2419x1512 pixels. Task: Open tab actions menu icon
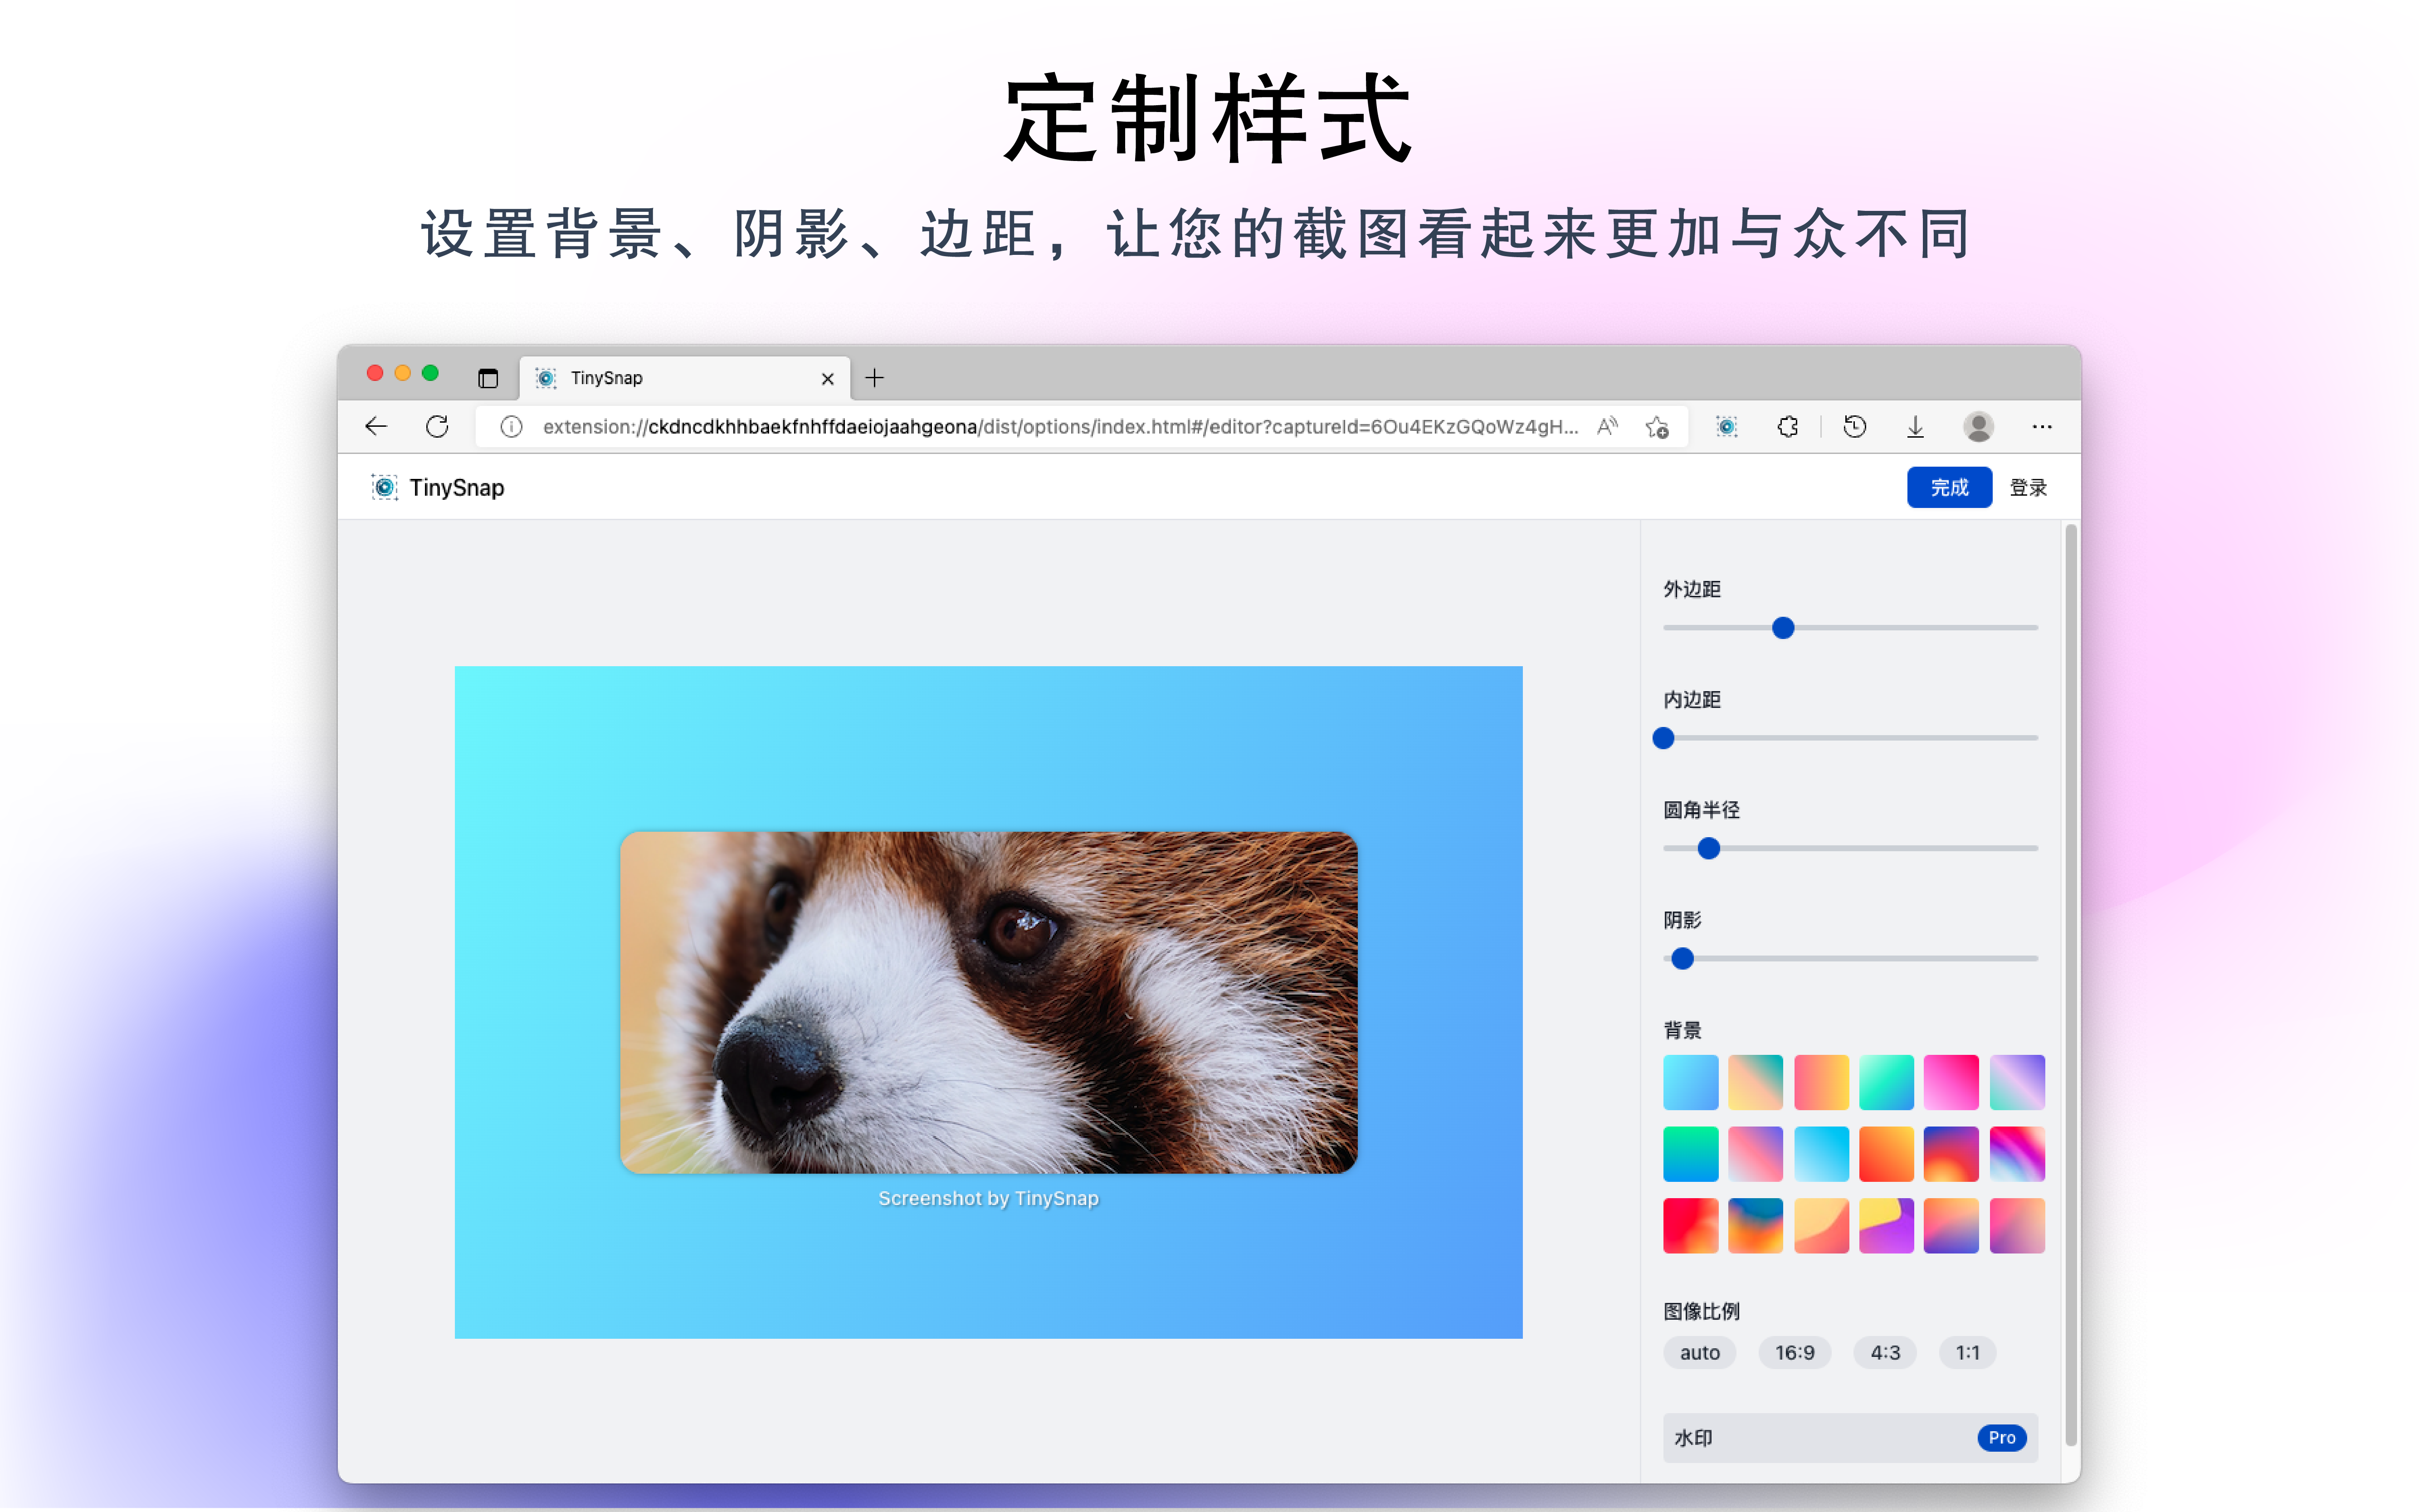(x=488, y=378)
